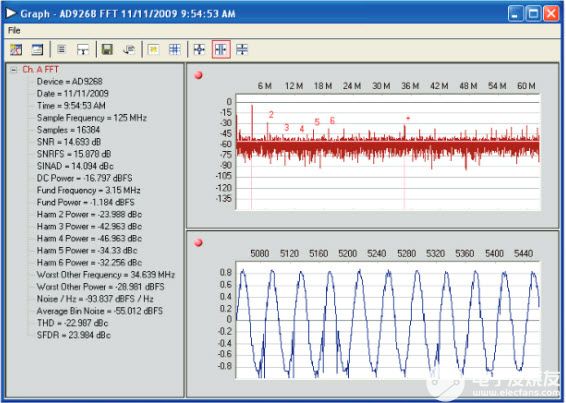Viewport: 566px width, 403px height.
Task: Select 'Device = AD9268' row
Action: coord(69,82)
